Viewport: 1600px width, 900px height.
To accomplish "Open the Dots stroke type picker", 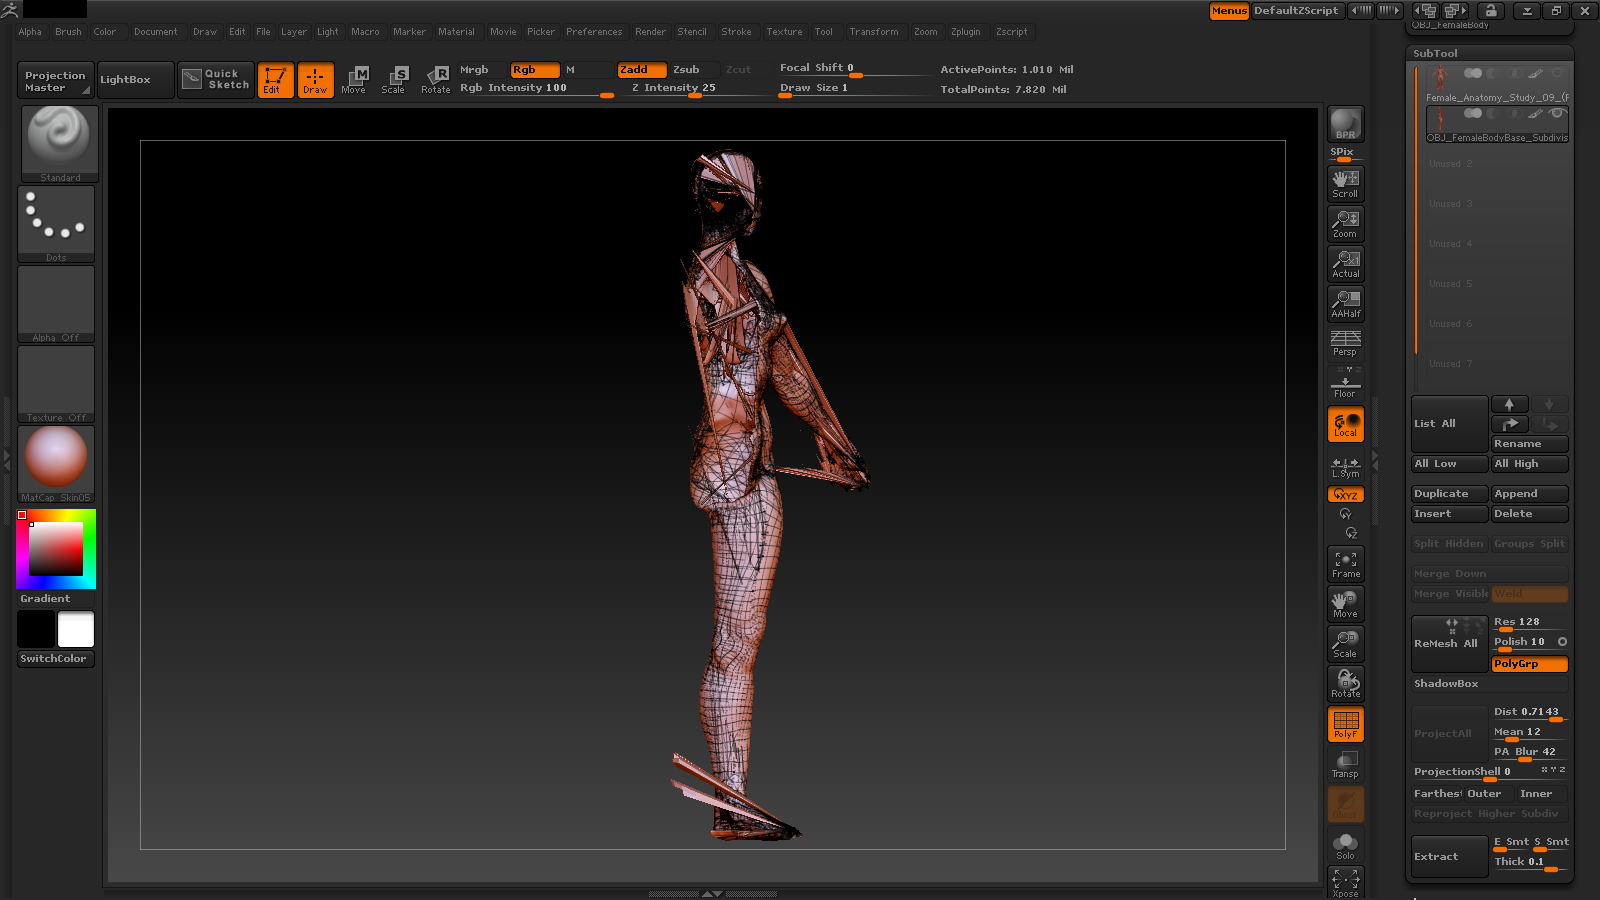I will pos(56,223).
